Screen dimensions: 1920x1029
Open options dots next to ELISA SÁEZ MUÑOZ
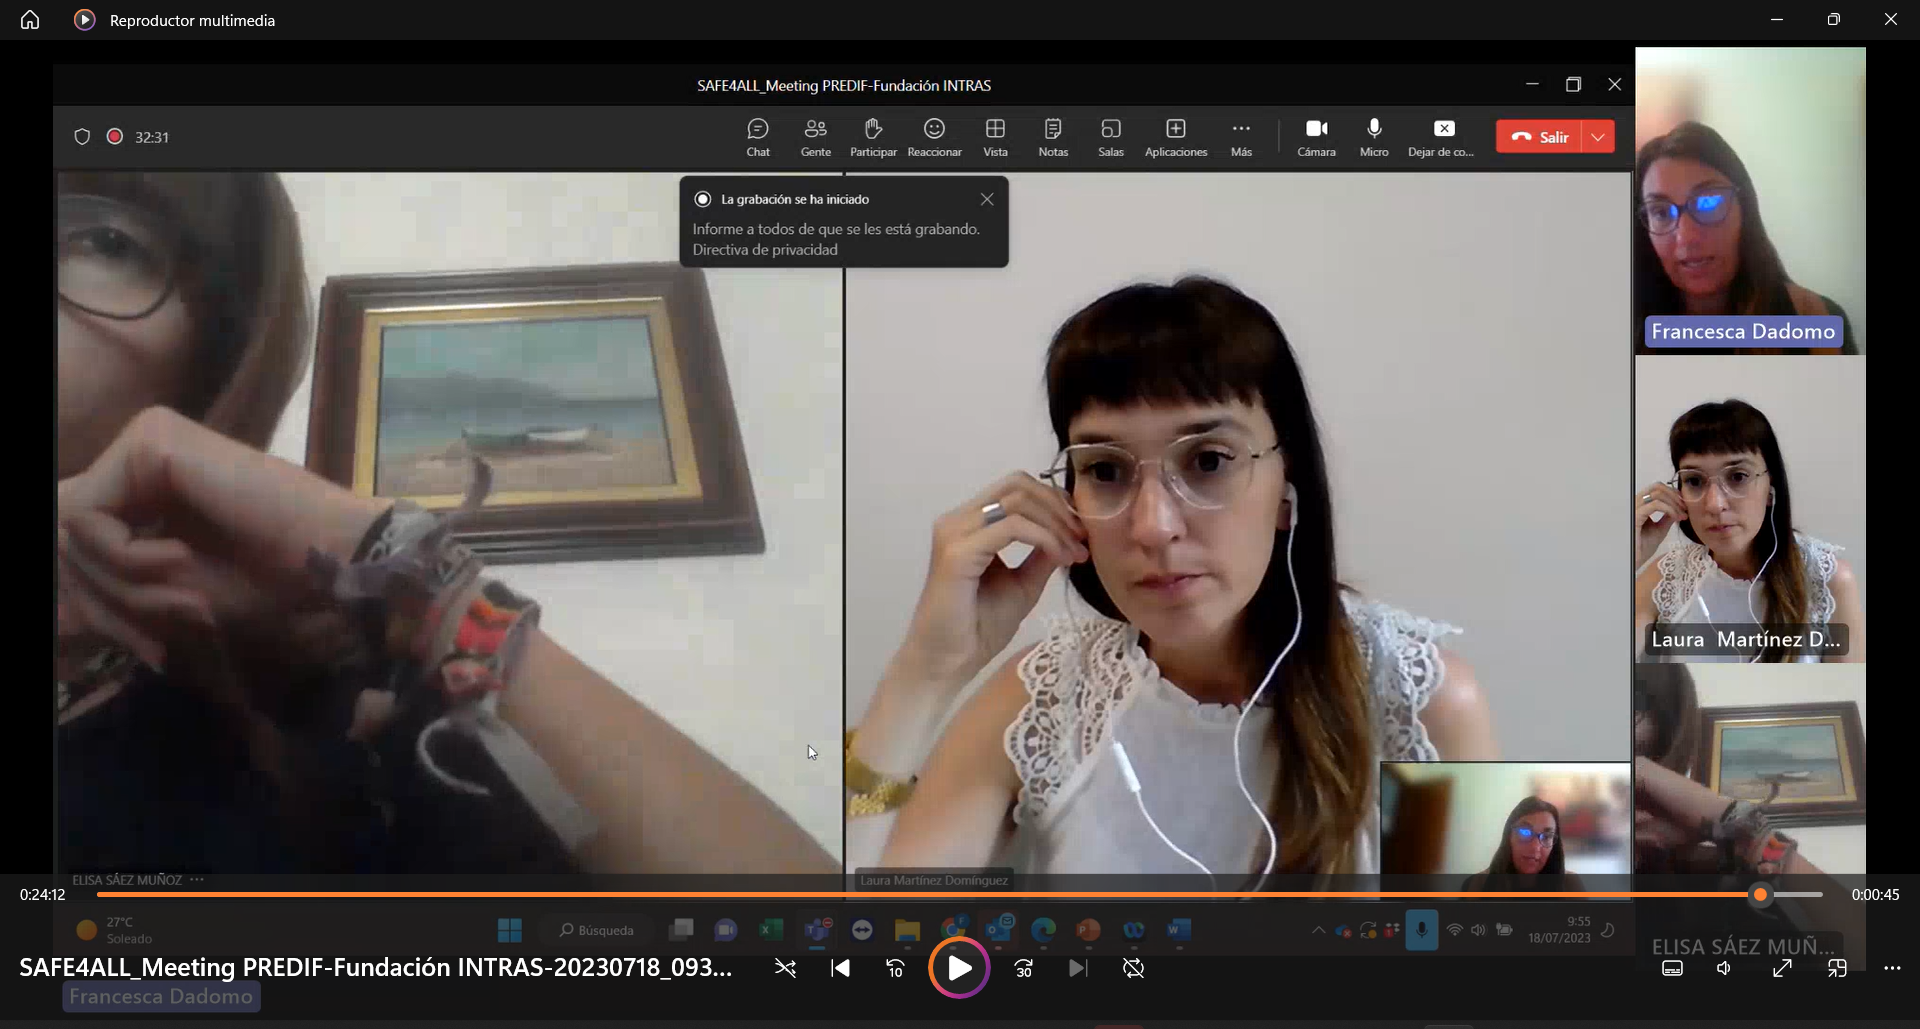197,880
